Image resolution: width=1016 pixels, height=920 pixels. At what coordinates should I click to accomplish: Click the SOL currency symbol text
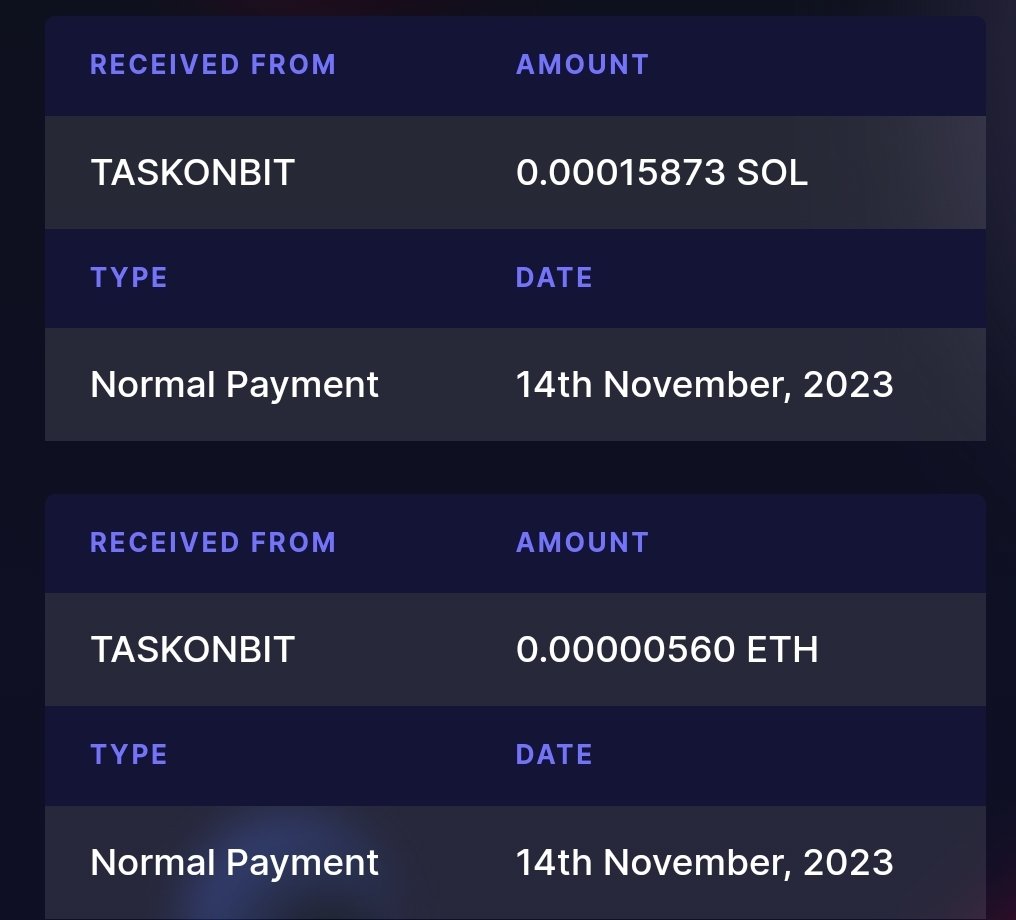coord(772,173)
